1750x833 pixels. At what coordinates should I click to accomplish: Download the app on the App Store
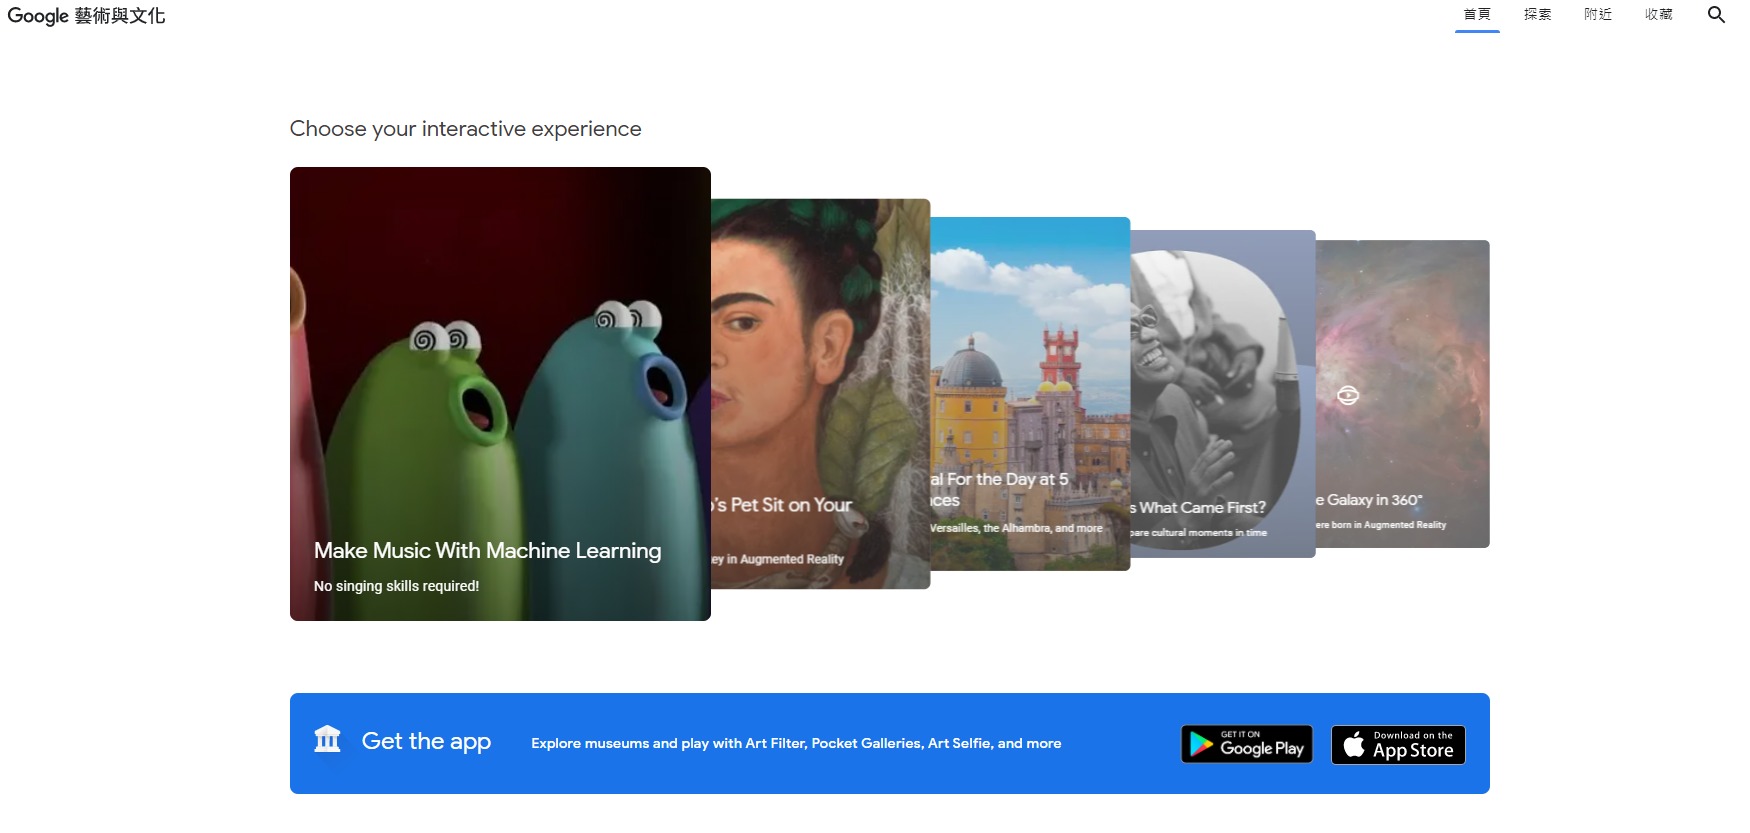pyautogui.click(x=1398, y=744)
